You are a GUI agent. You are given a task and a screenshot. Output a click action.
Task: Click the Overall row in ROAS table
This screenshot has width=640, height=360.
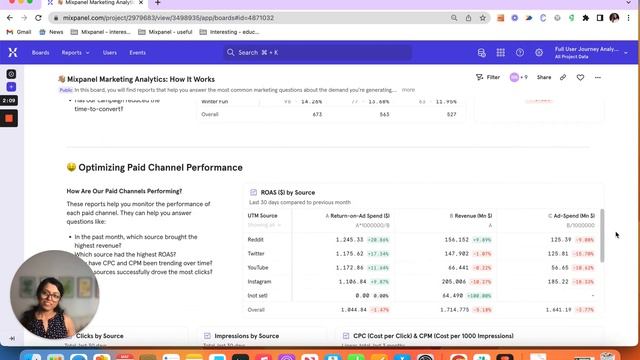[x=421, y=310]
